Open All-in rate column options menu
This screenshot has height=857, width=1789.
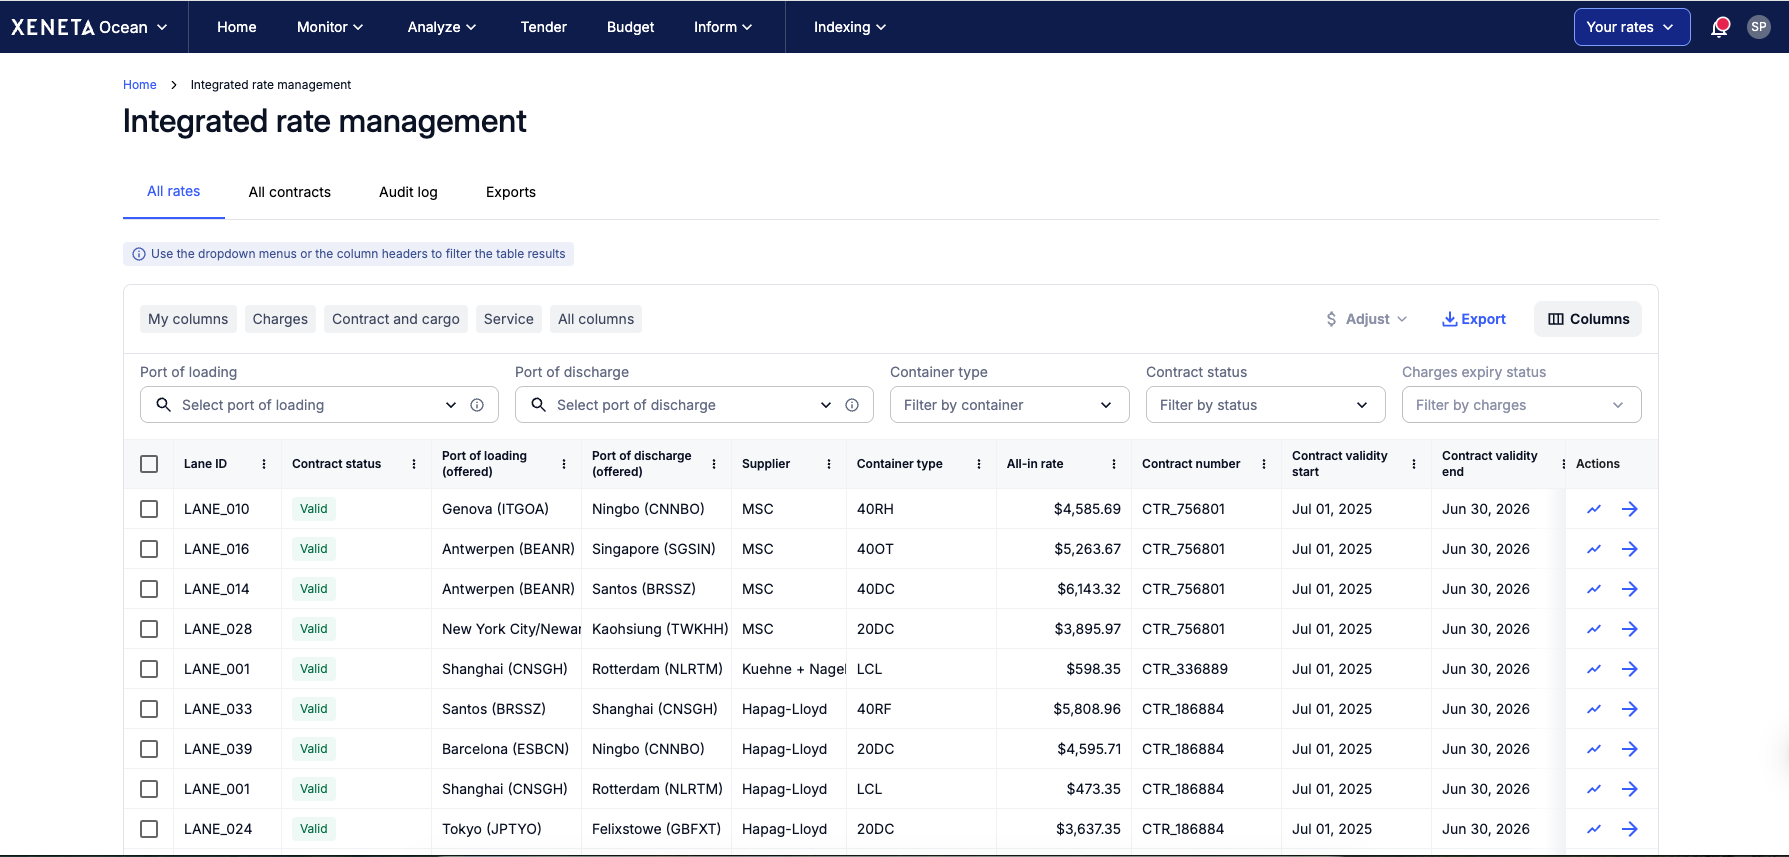click(x=1114, y=464)
